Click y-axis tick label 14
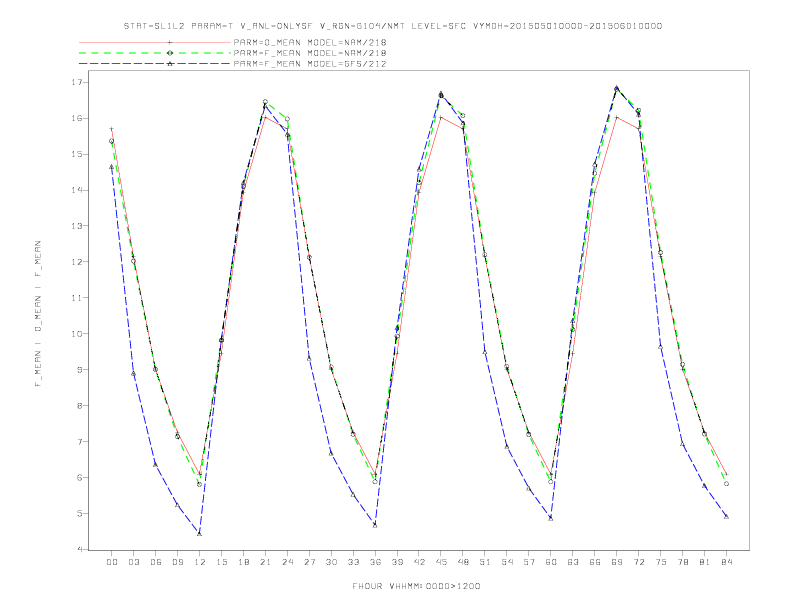 78,190
